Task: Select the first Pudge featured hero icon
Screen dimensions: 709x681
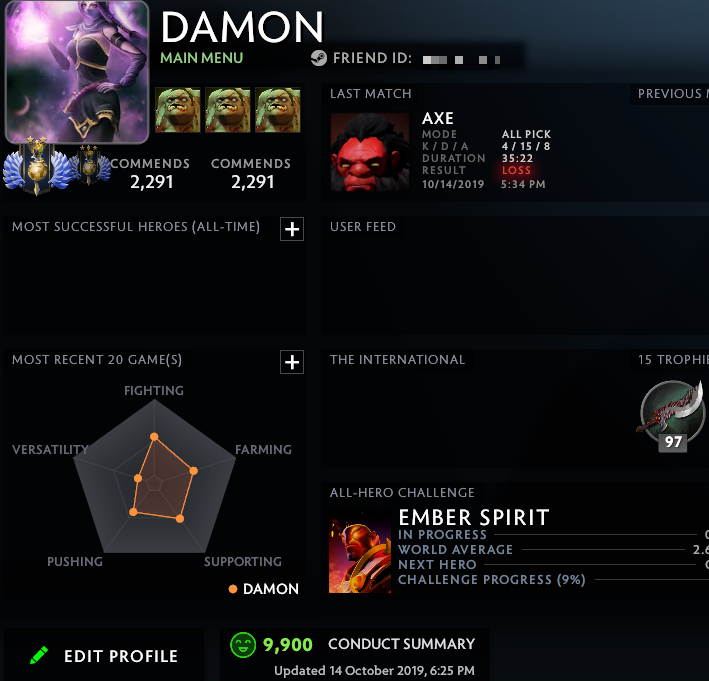Action: tap(178, 110)
